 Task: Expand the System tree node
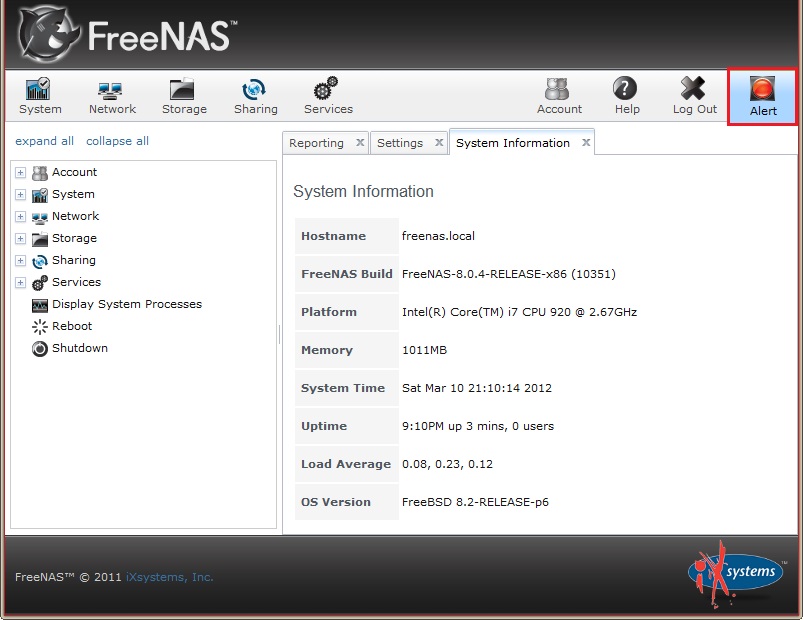coord(20,195)
